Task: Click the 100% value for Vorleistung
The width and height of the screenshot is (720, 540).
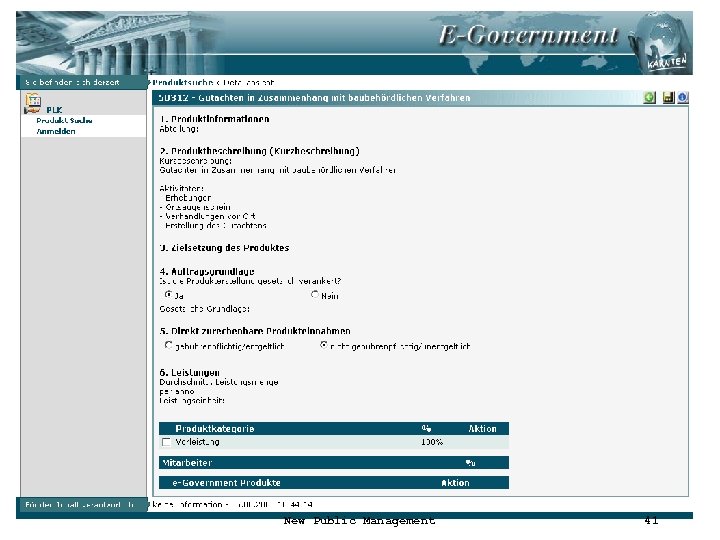Action: pyautogui.click(x=432, y=442)
